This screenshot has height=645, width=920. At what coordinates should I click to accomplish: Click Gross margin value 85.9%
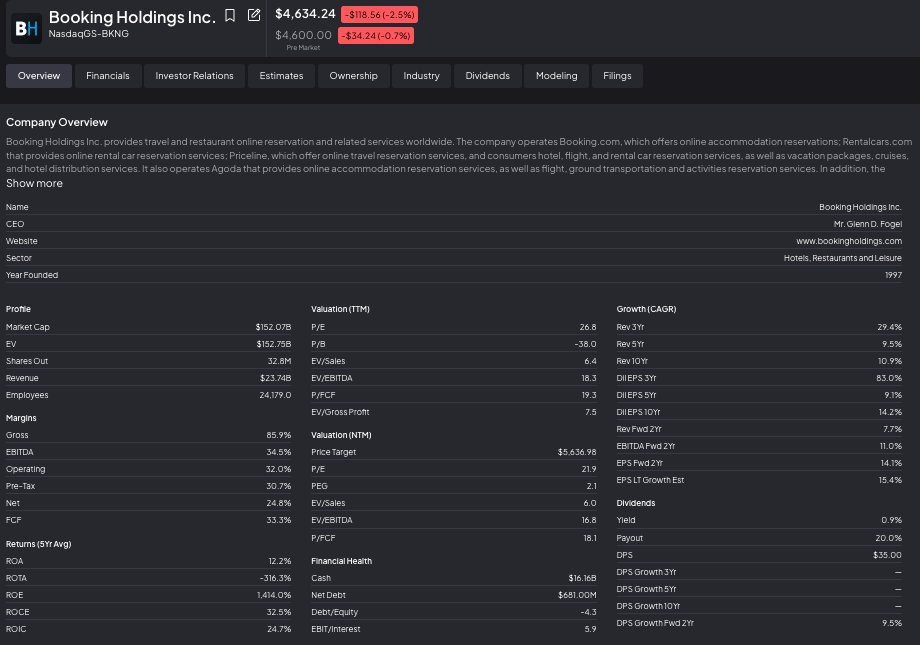tap(279, 435)
